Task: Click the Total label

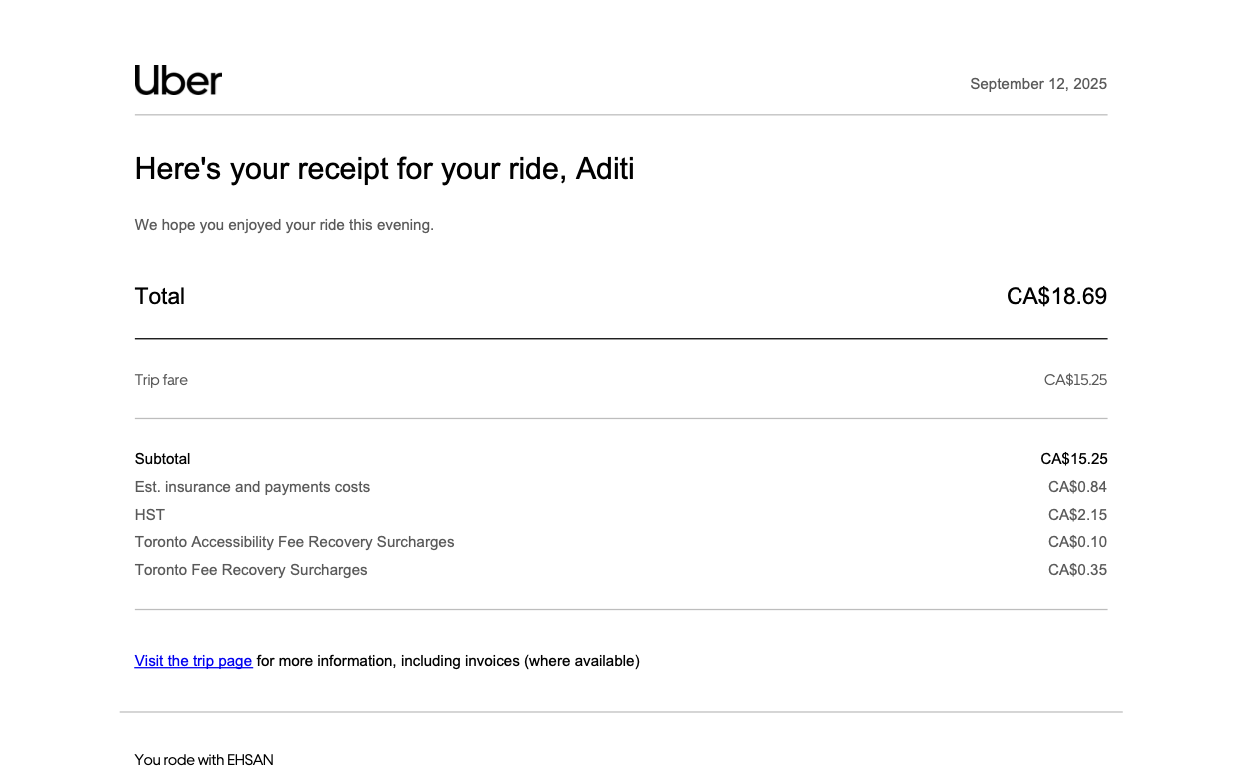Action: click(x=160, y=296)
